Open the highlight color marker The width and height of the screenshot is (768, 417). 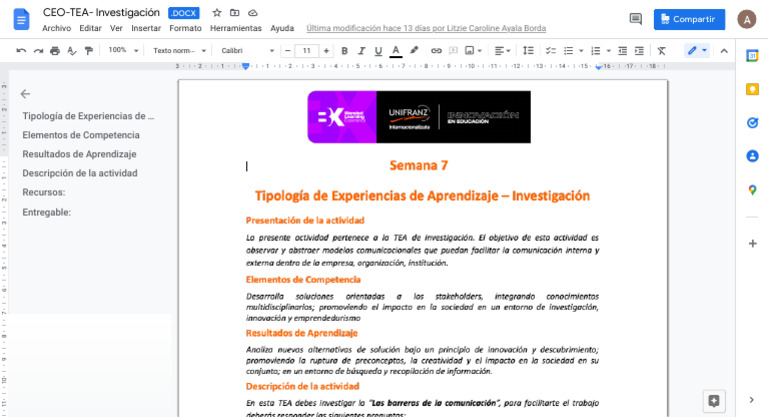[x=414, y=50]
